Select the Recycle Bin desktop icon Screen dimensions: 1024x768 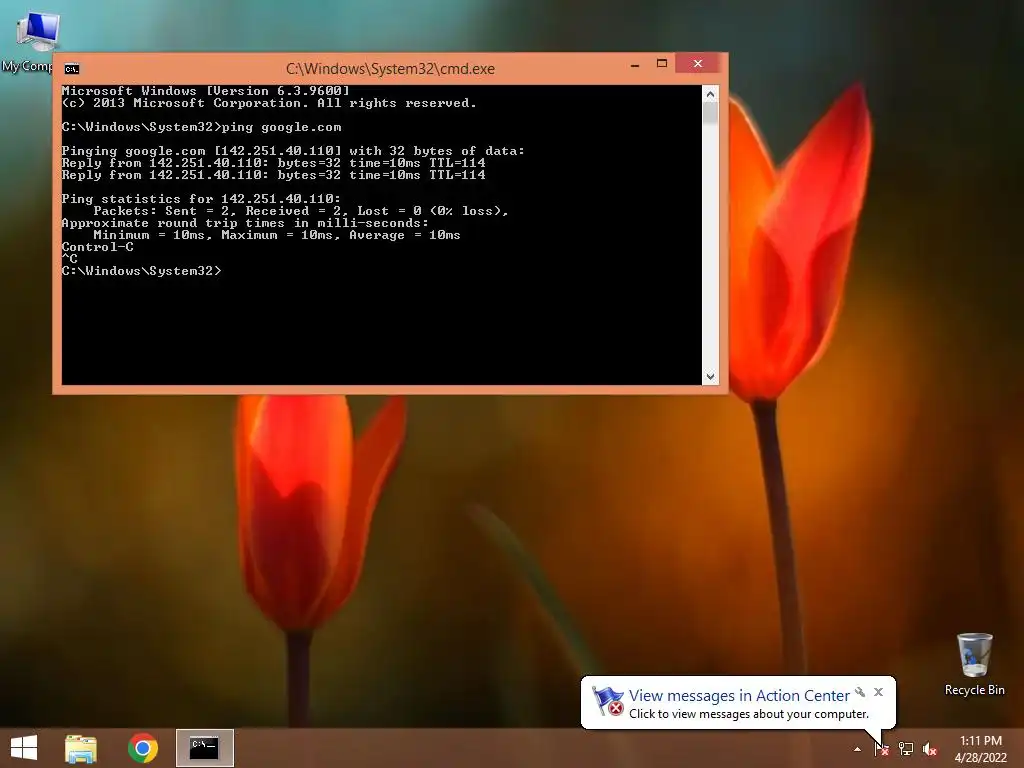[974, 664]
